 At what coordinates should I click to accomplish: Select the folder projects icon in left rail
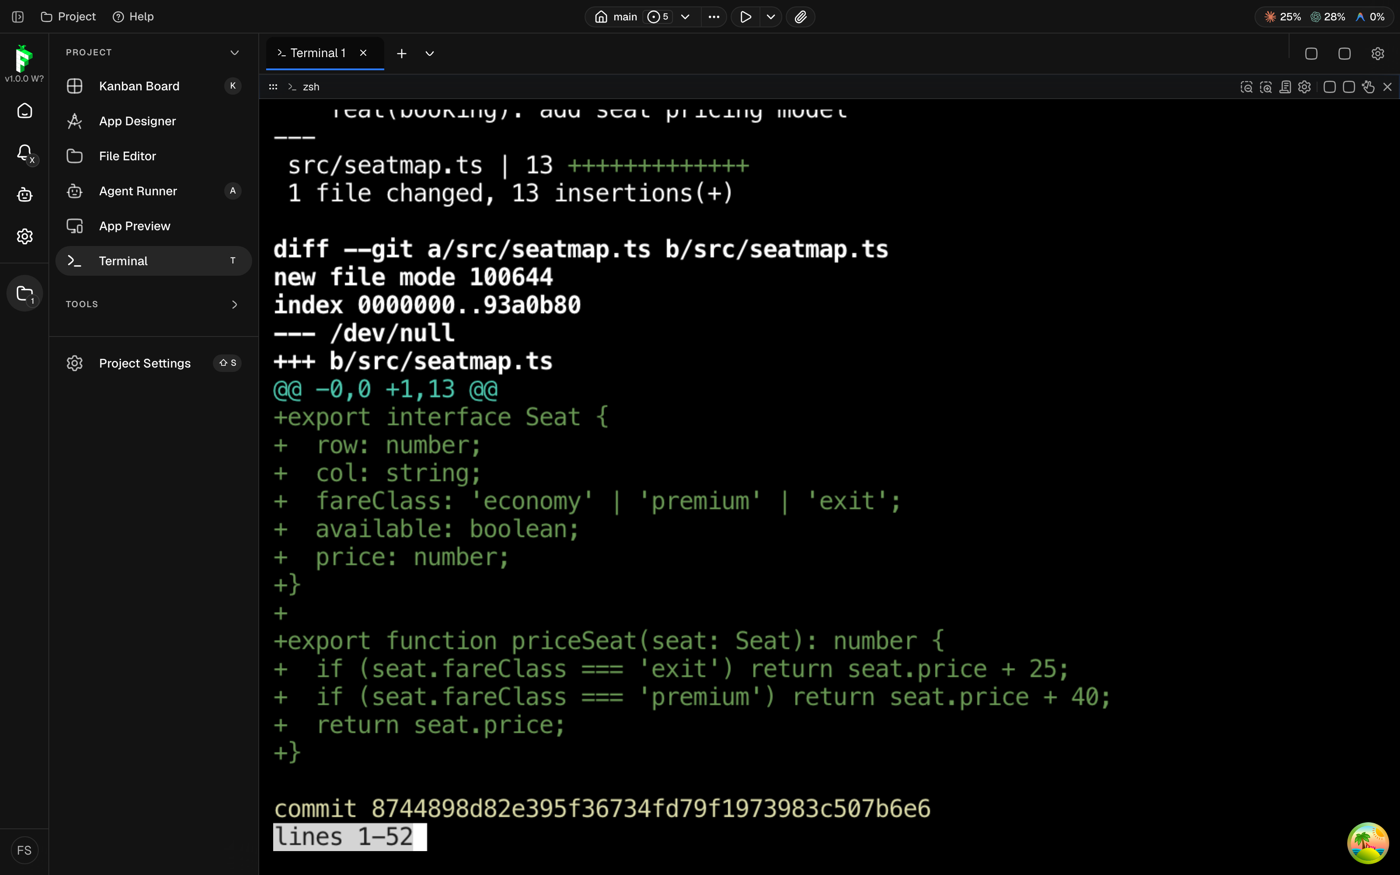pos(25,294)
